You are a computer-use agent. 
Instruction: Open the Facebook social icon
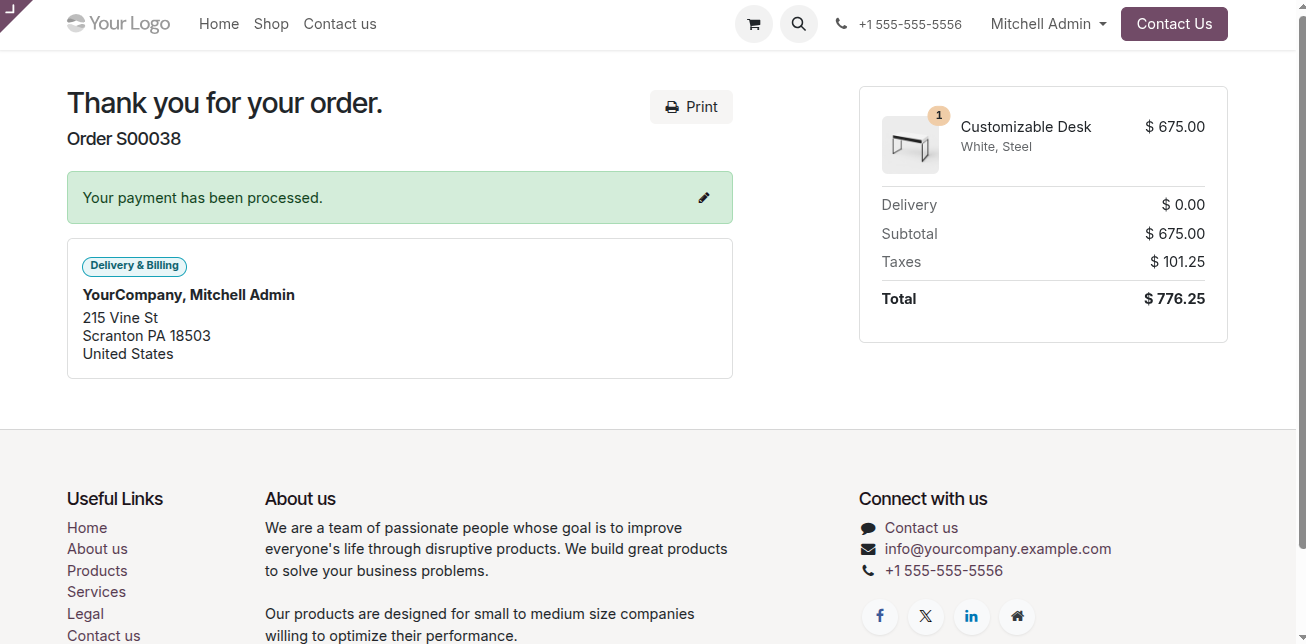tap(880, 616)
